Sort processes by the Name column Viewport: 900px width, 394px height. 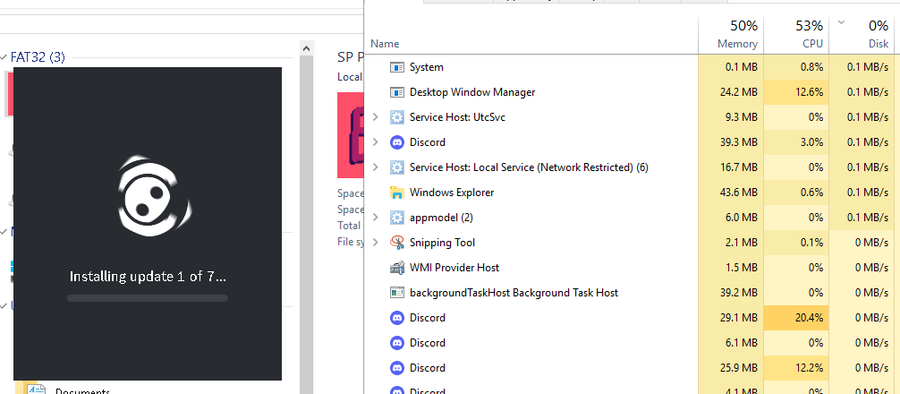point(385,44)
